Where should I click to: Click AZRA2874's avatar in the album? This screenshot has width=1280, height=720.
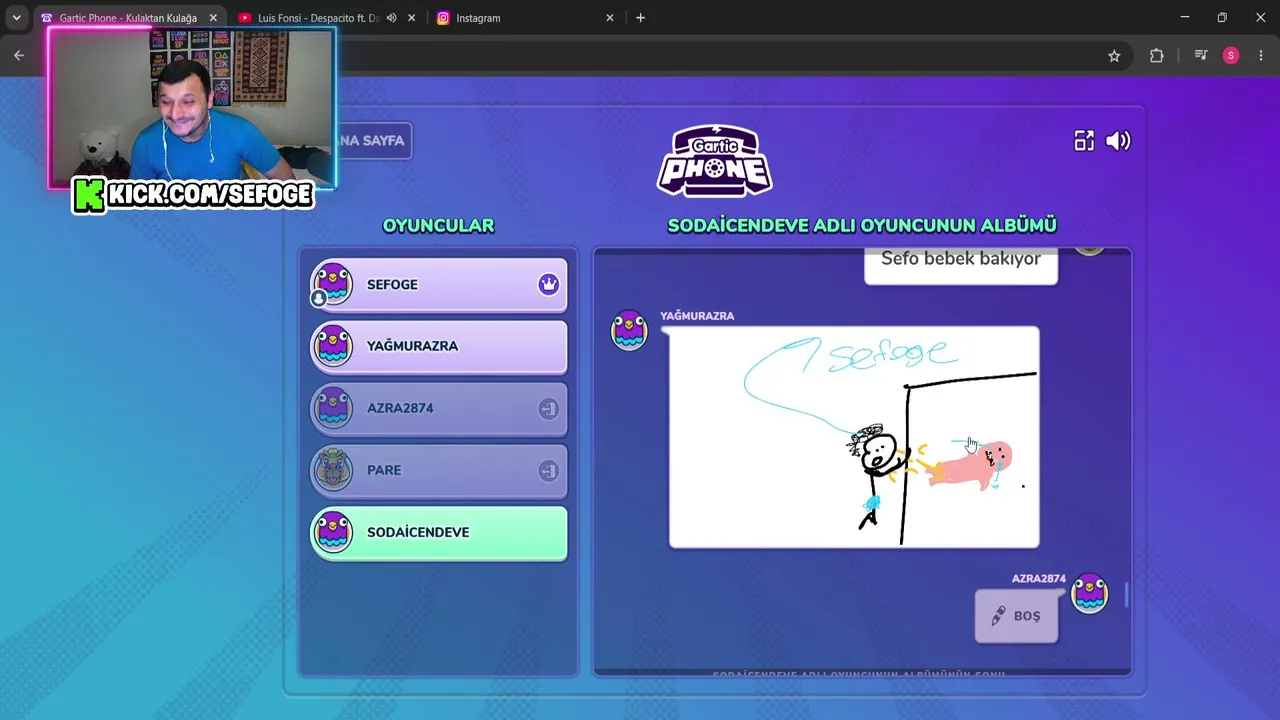pyautogui.click(x=1089, y=593)
